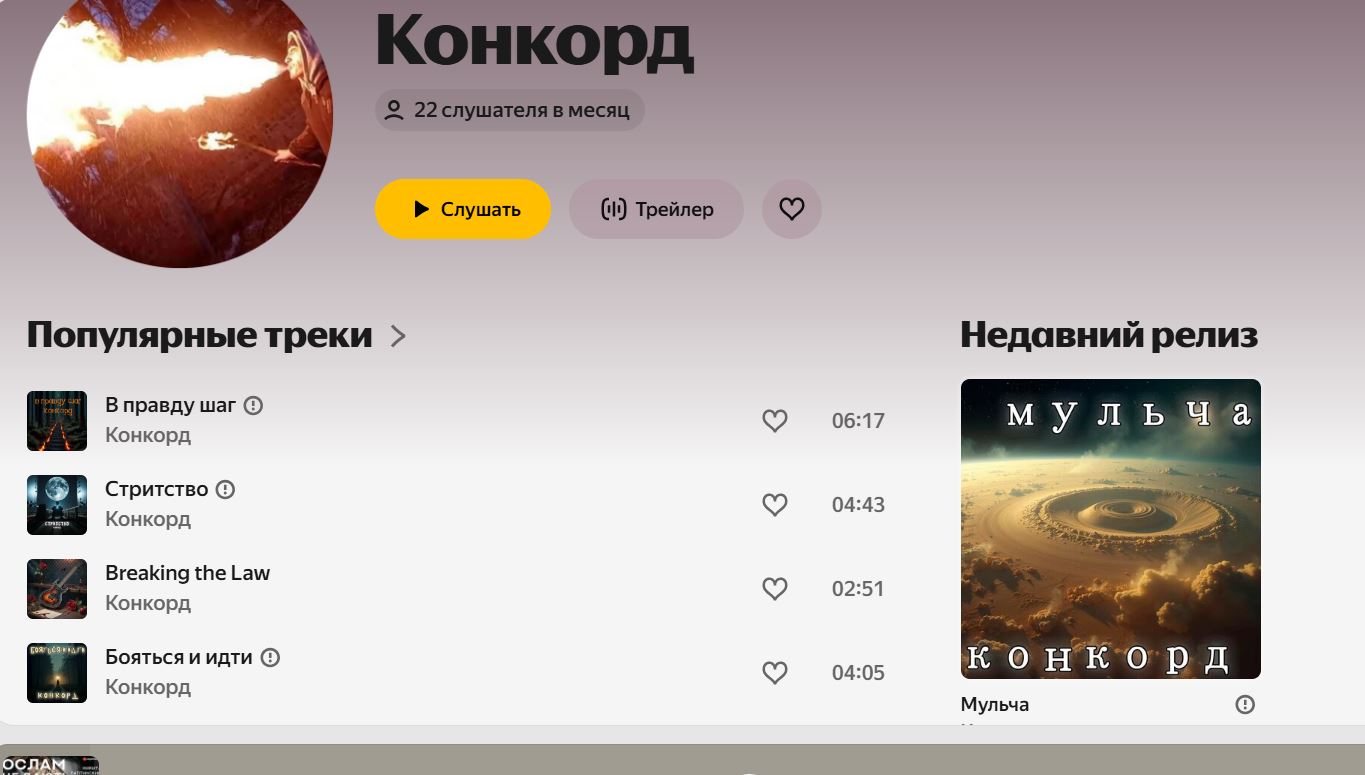
Task: Click the info icon next to Бояться и идти
Action: coord(270,657)
